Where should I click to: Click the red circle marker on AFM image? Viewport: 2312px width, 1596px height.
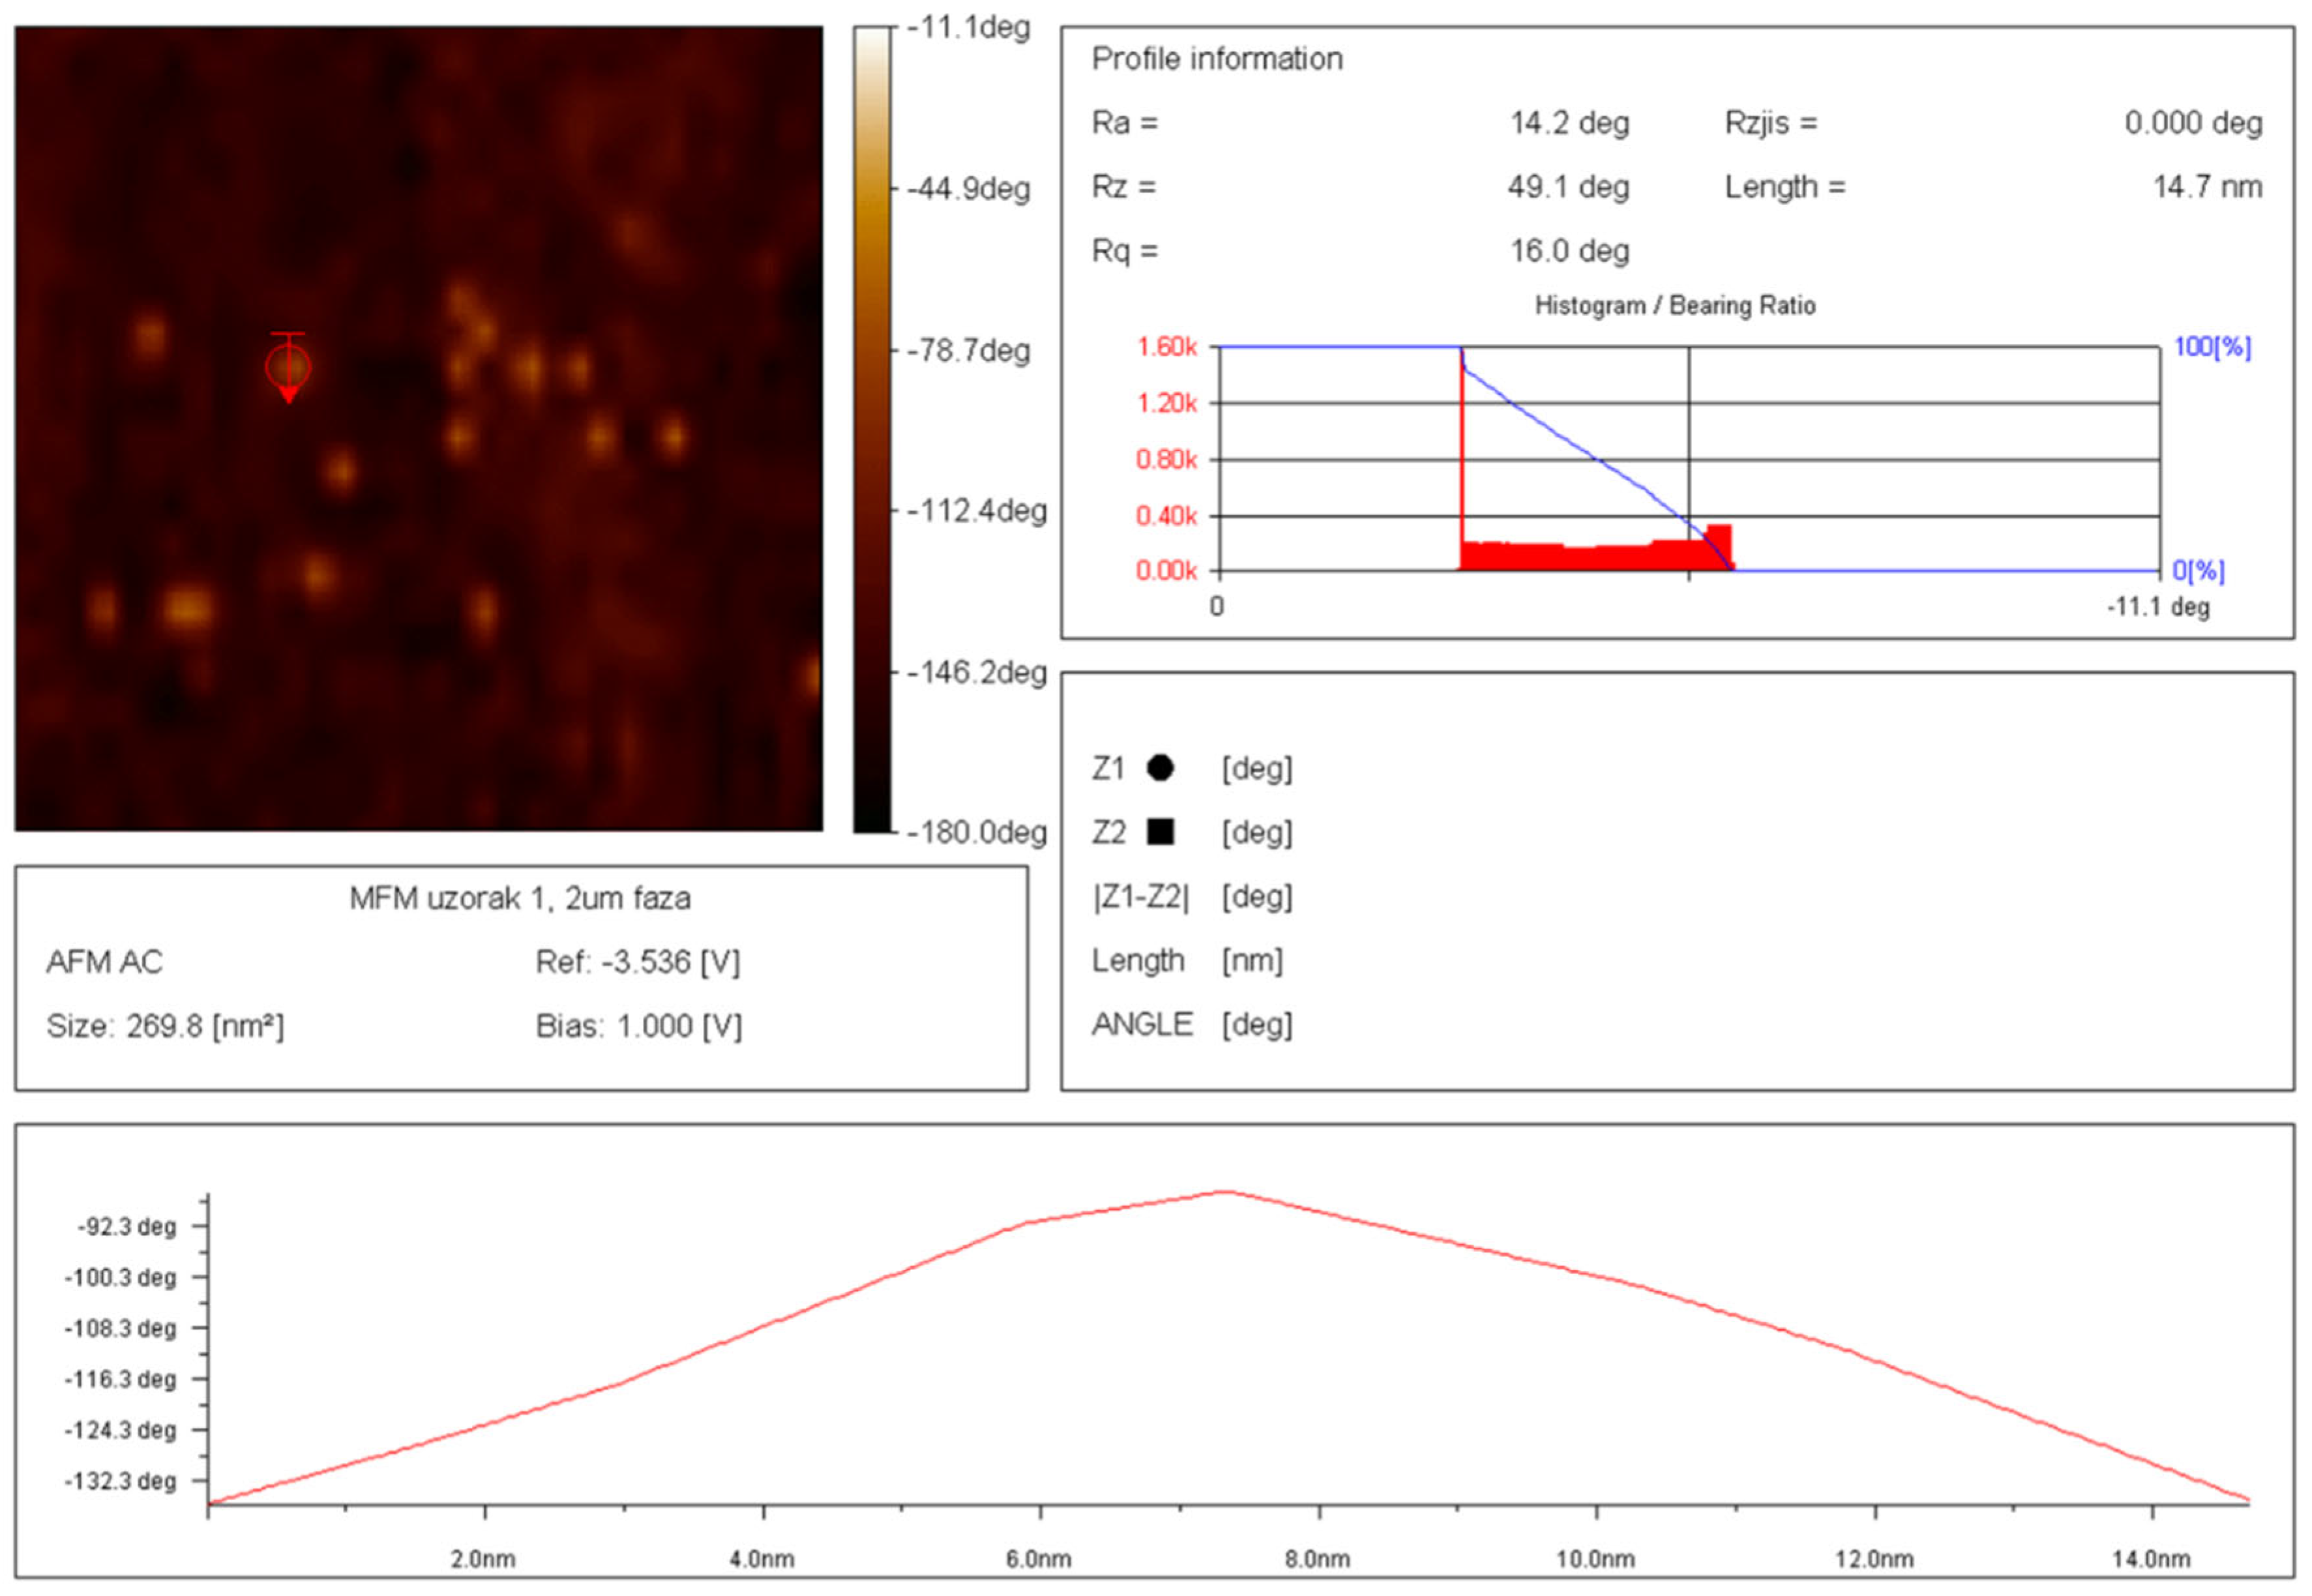tap(288, 367)
